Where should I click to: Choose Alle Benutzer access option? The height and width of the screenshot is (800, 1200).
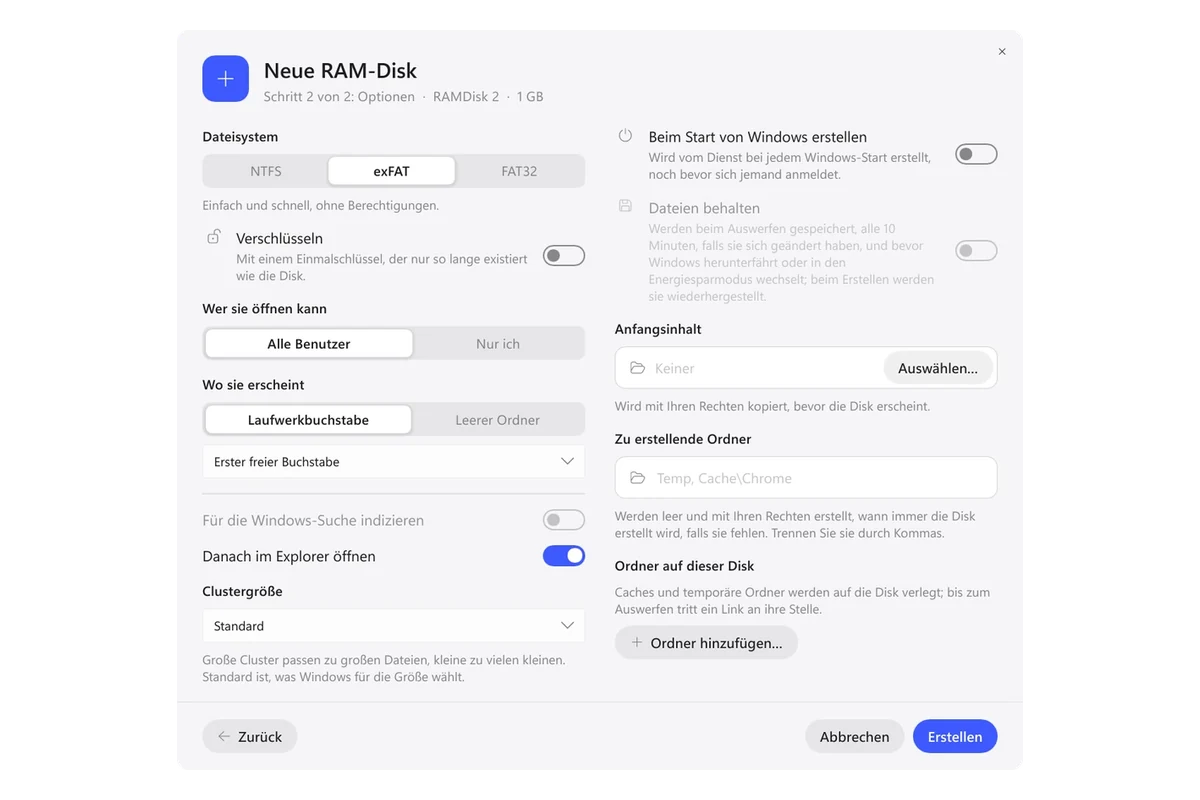309,344
